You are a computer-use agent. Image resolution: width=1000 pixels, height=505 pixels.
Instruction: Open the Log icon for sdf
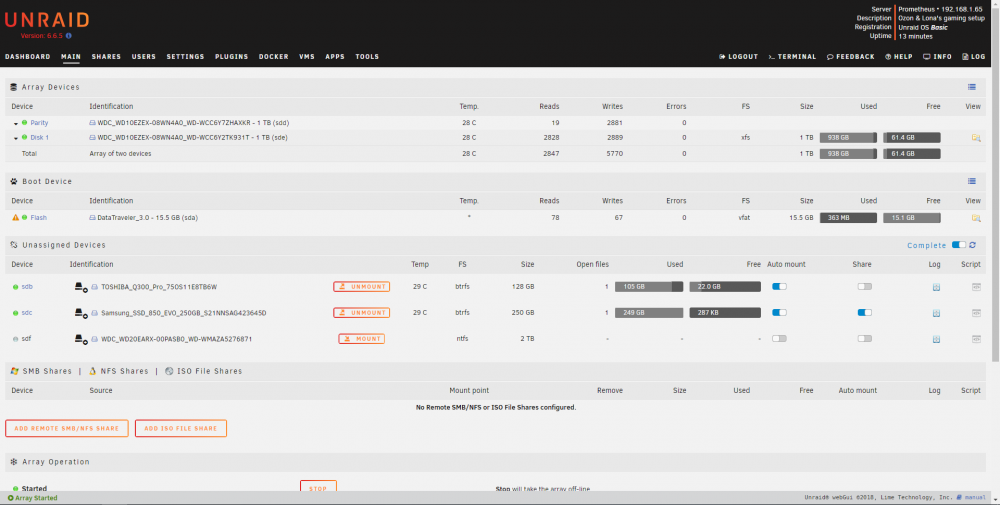pos(936,339)
